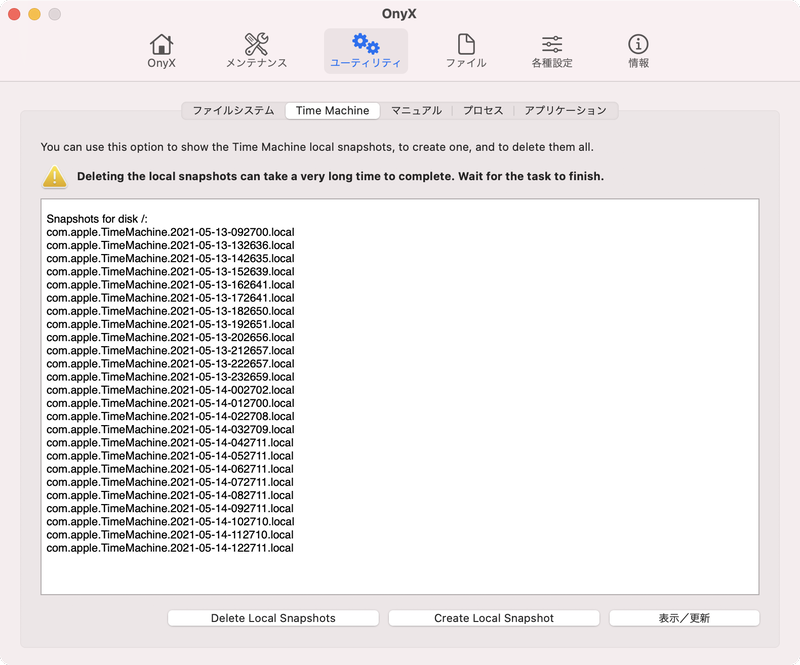Switch to the ファイルシステム tab
This screenshot has height=665, width=800.
(233, 111)
